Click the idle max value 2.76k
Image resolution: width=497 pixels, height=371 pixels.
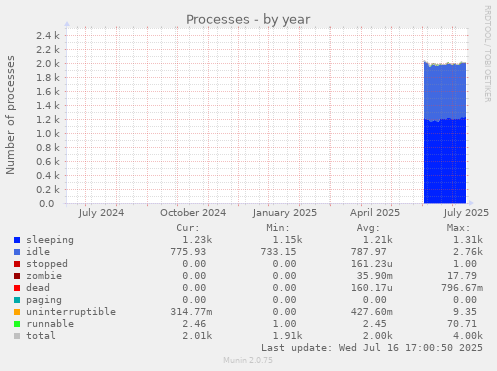pos(468,252)
